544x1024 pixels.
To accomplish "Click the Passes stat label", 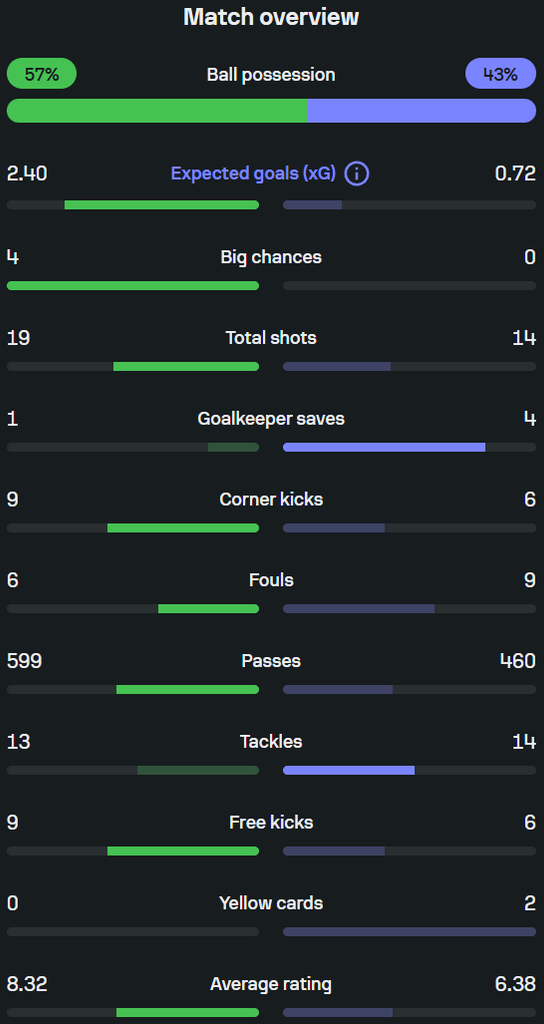I will click(x=271, y=661).
